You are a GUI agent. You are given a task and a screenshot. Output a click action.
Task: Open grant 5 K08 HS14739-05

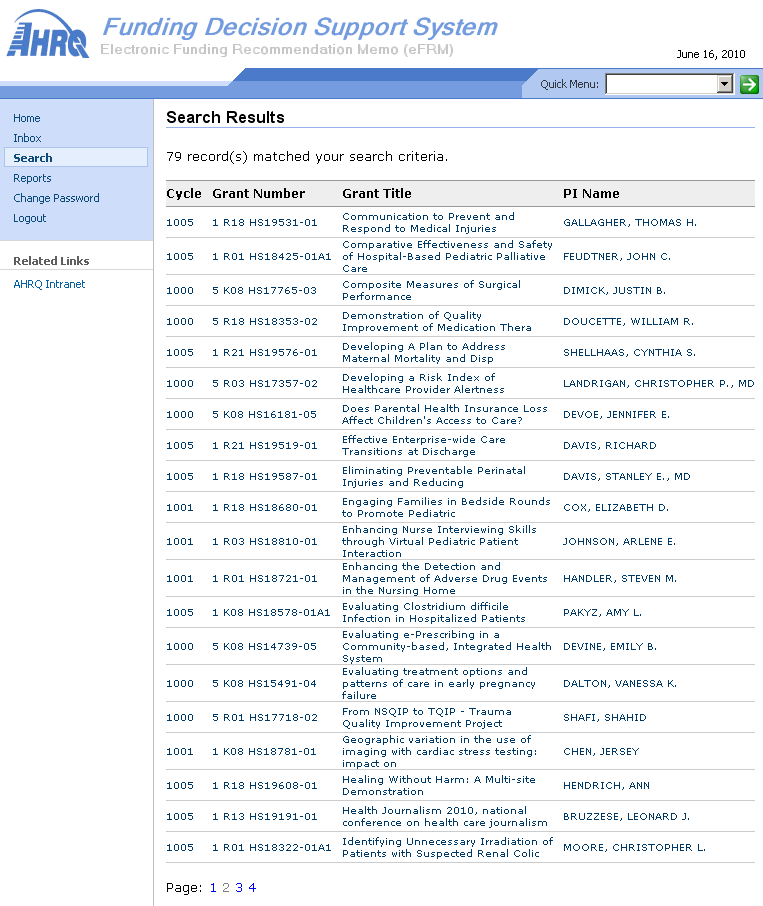(x=265, y=647)
